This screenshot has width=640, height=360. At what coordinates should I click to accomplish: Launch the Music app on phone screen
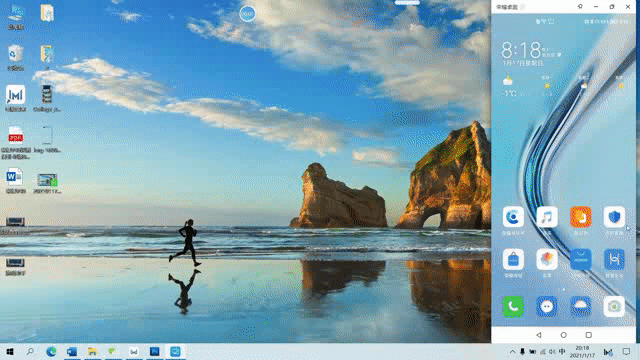[x=547, y=217]
